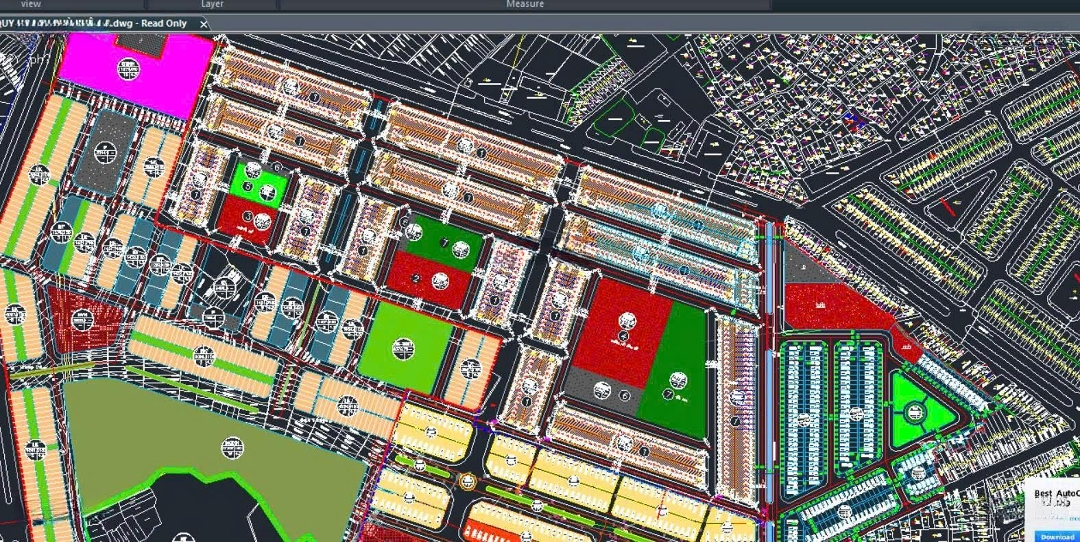The height and width of the screenshot is (542, 1080).
Task: Expand the Layer ribbon panel title
Action: tap(212, 5)
